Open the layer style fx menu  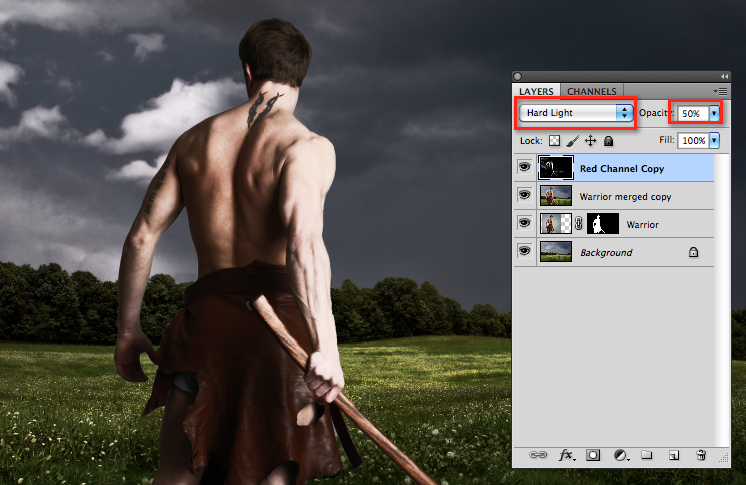click(x=566, y=455)
